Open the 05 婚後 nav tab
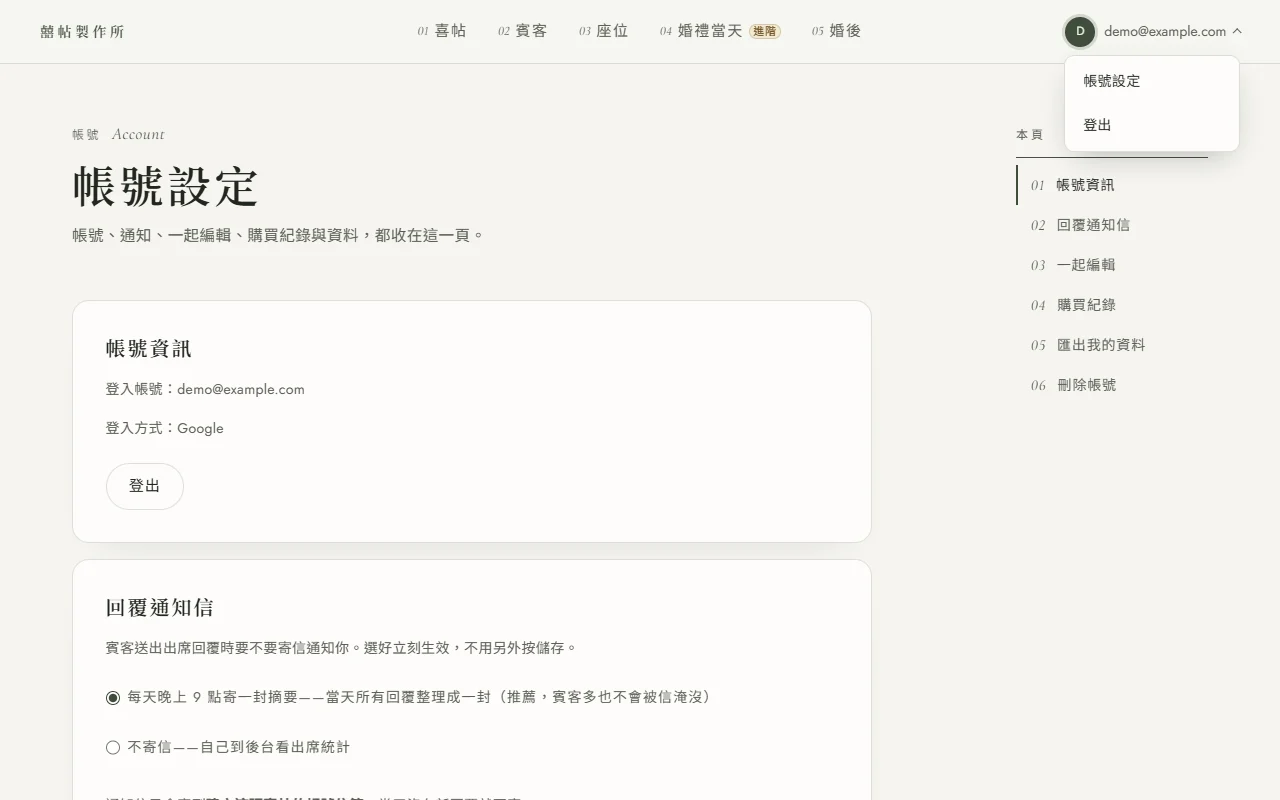1280x800 pixels. pos(837,31)
